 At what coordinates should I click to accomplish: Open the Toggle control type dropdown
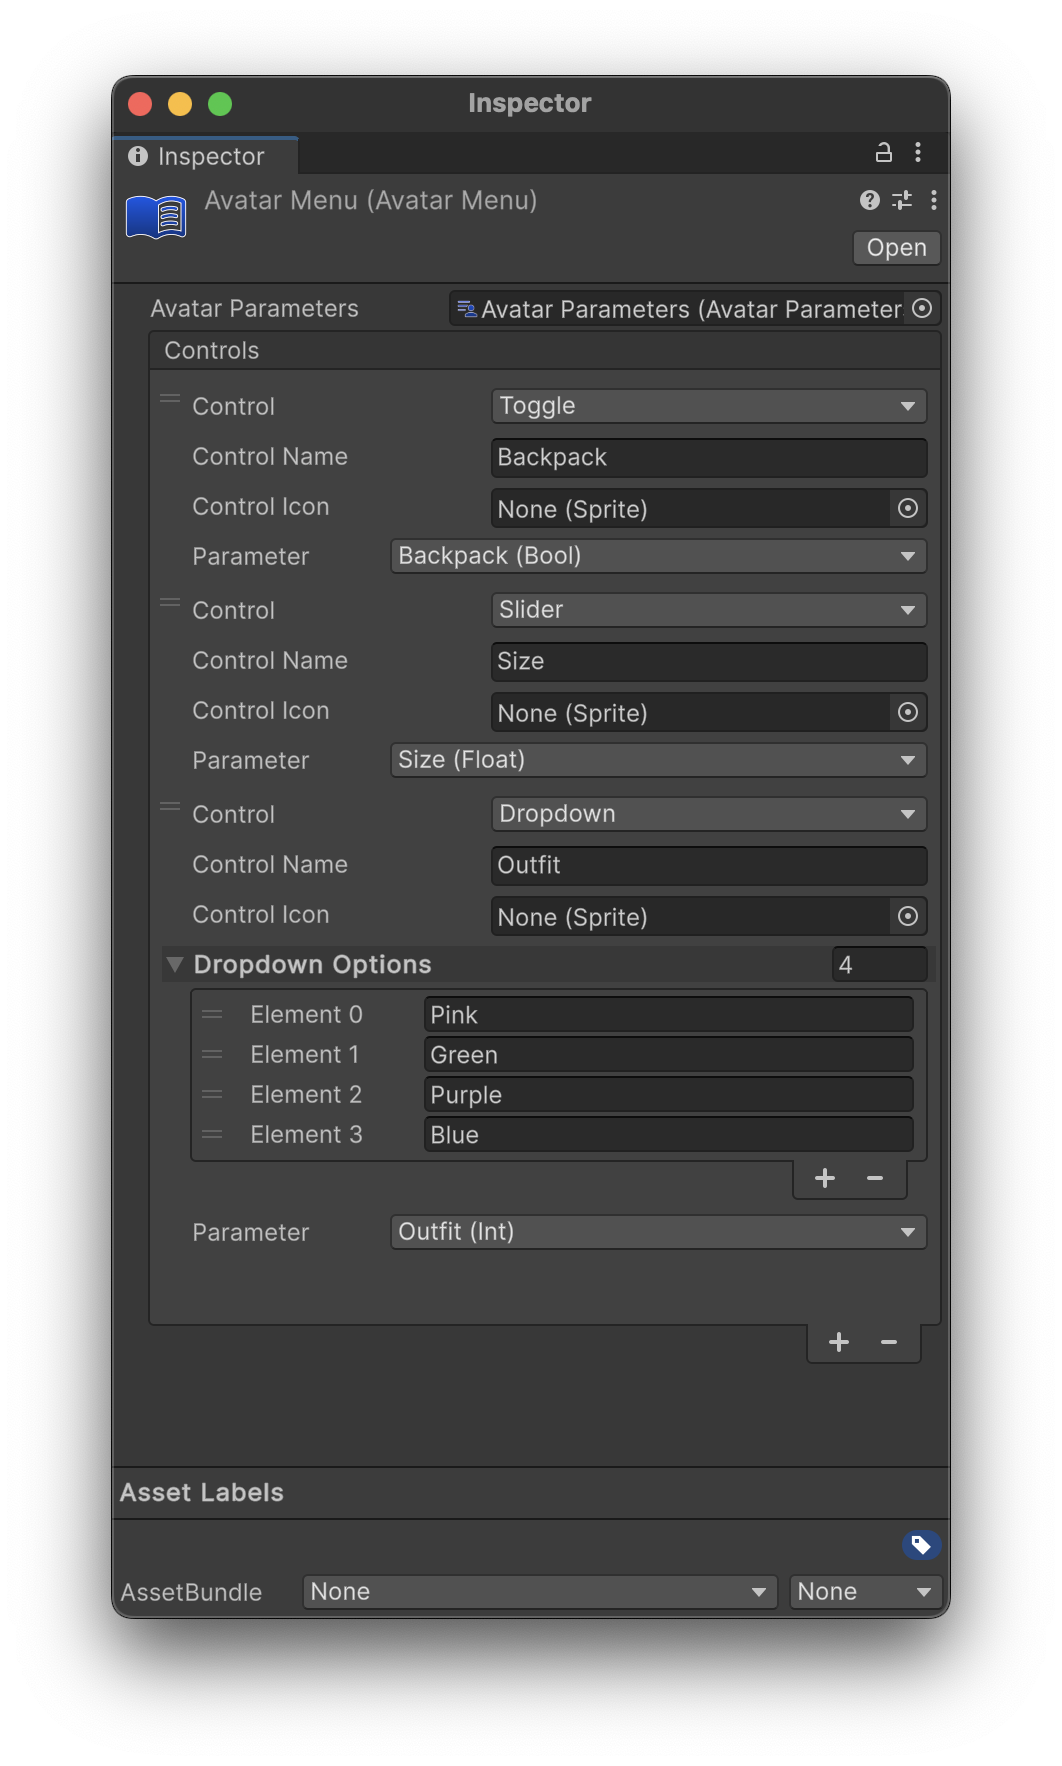[x=708, y=406]
